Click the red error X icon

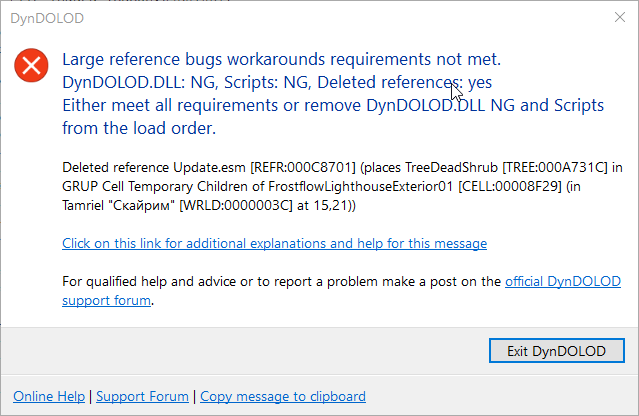pos(31,65)
